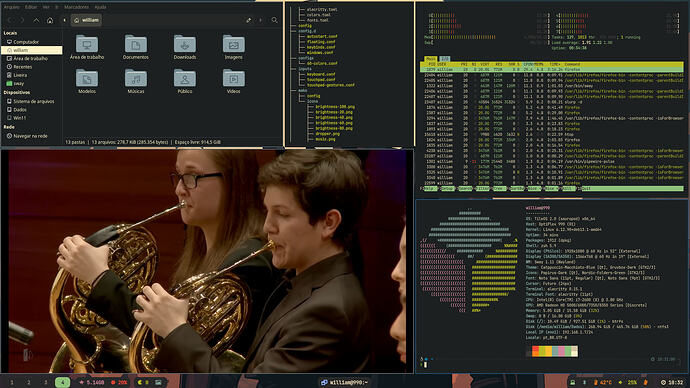Click Help in htop function bar

(x=430, y=188)
